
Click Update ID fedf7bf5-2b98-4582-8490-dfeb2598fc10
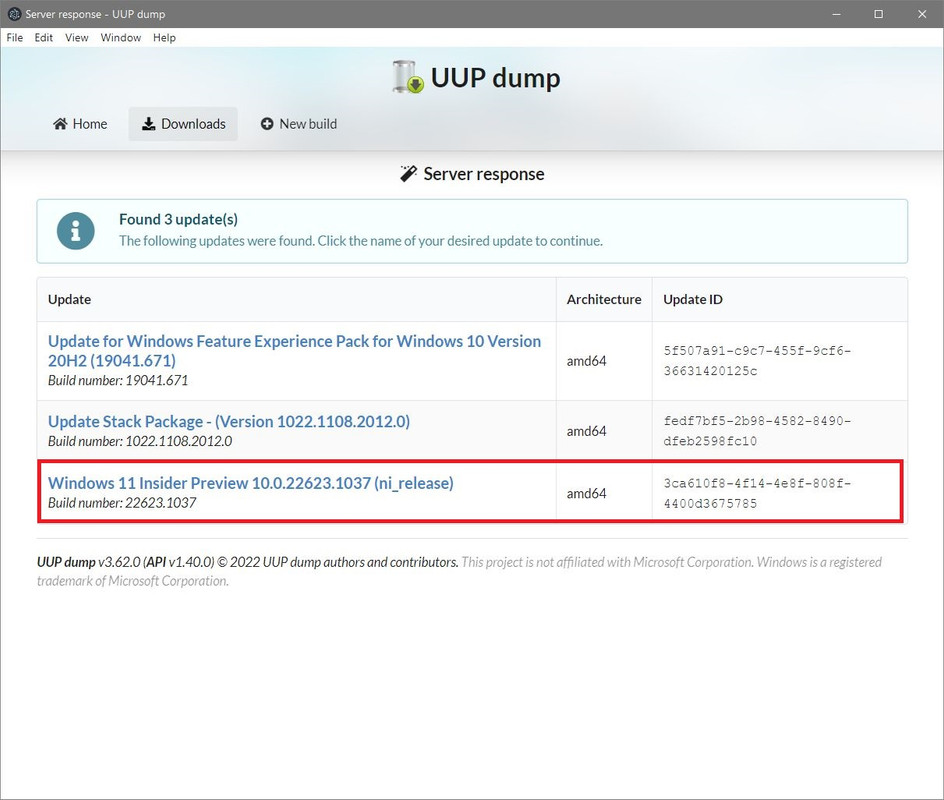pyautogui.click(x=757, y=431)
